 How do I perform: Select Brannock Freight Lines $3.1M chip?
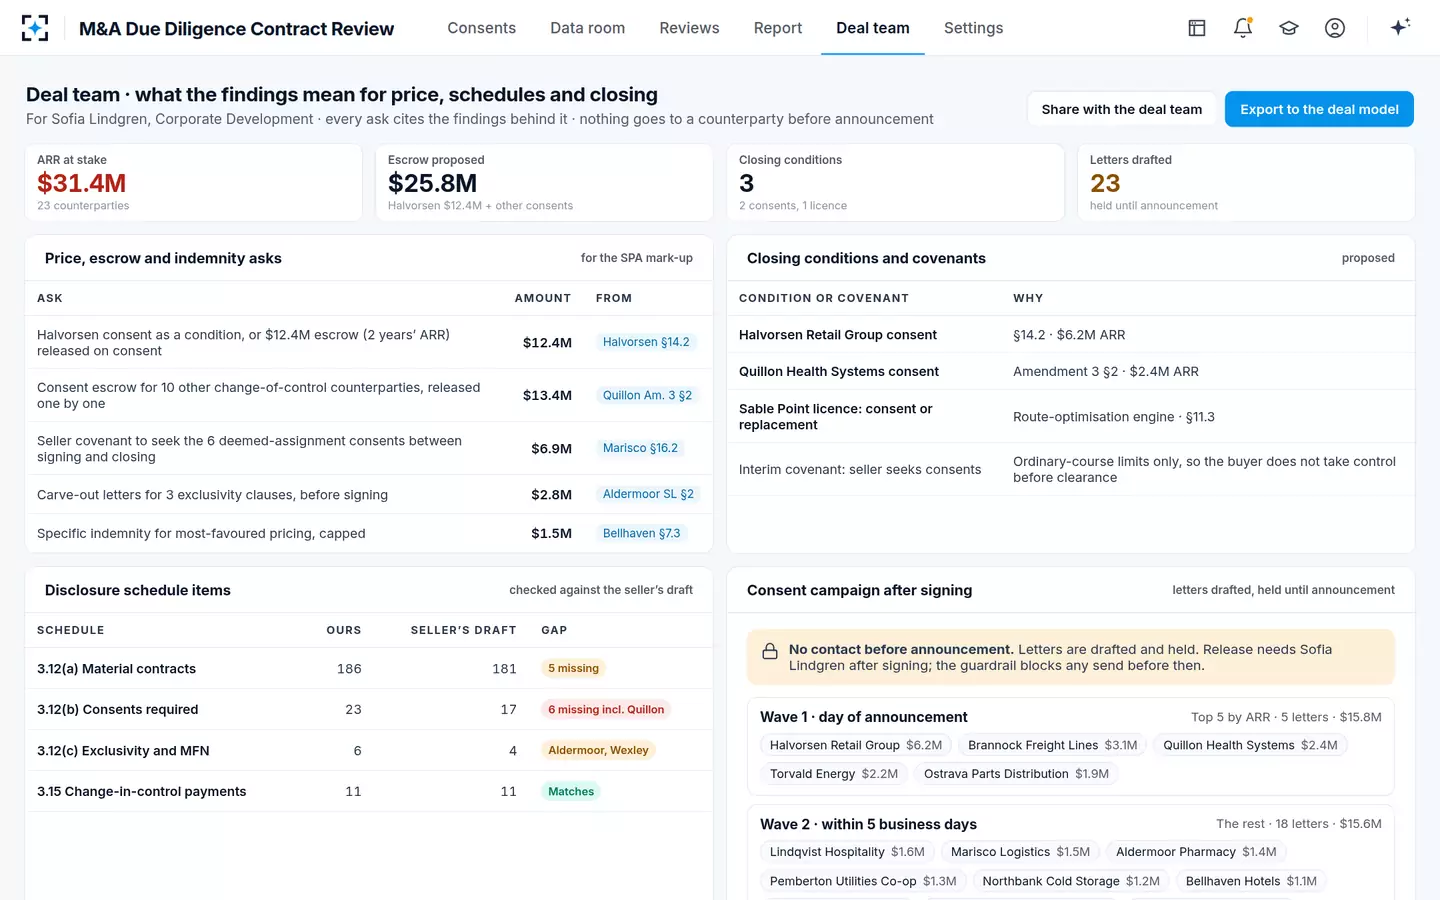point(1053,745)
